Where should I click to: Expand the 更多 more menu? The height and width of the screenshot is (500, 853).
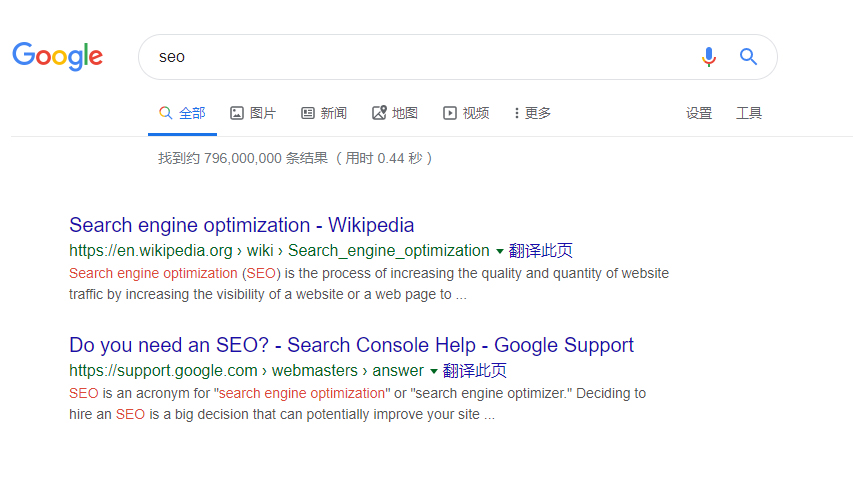(532, 113)
